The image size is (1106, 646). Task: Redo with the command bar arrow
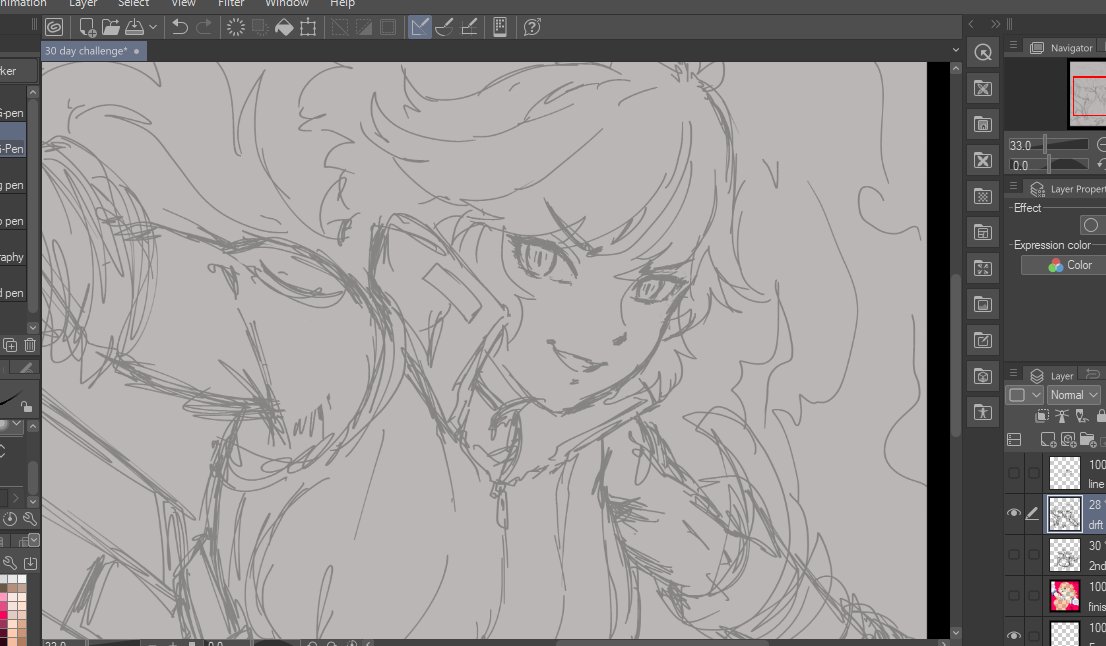point(204,28)
